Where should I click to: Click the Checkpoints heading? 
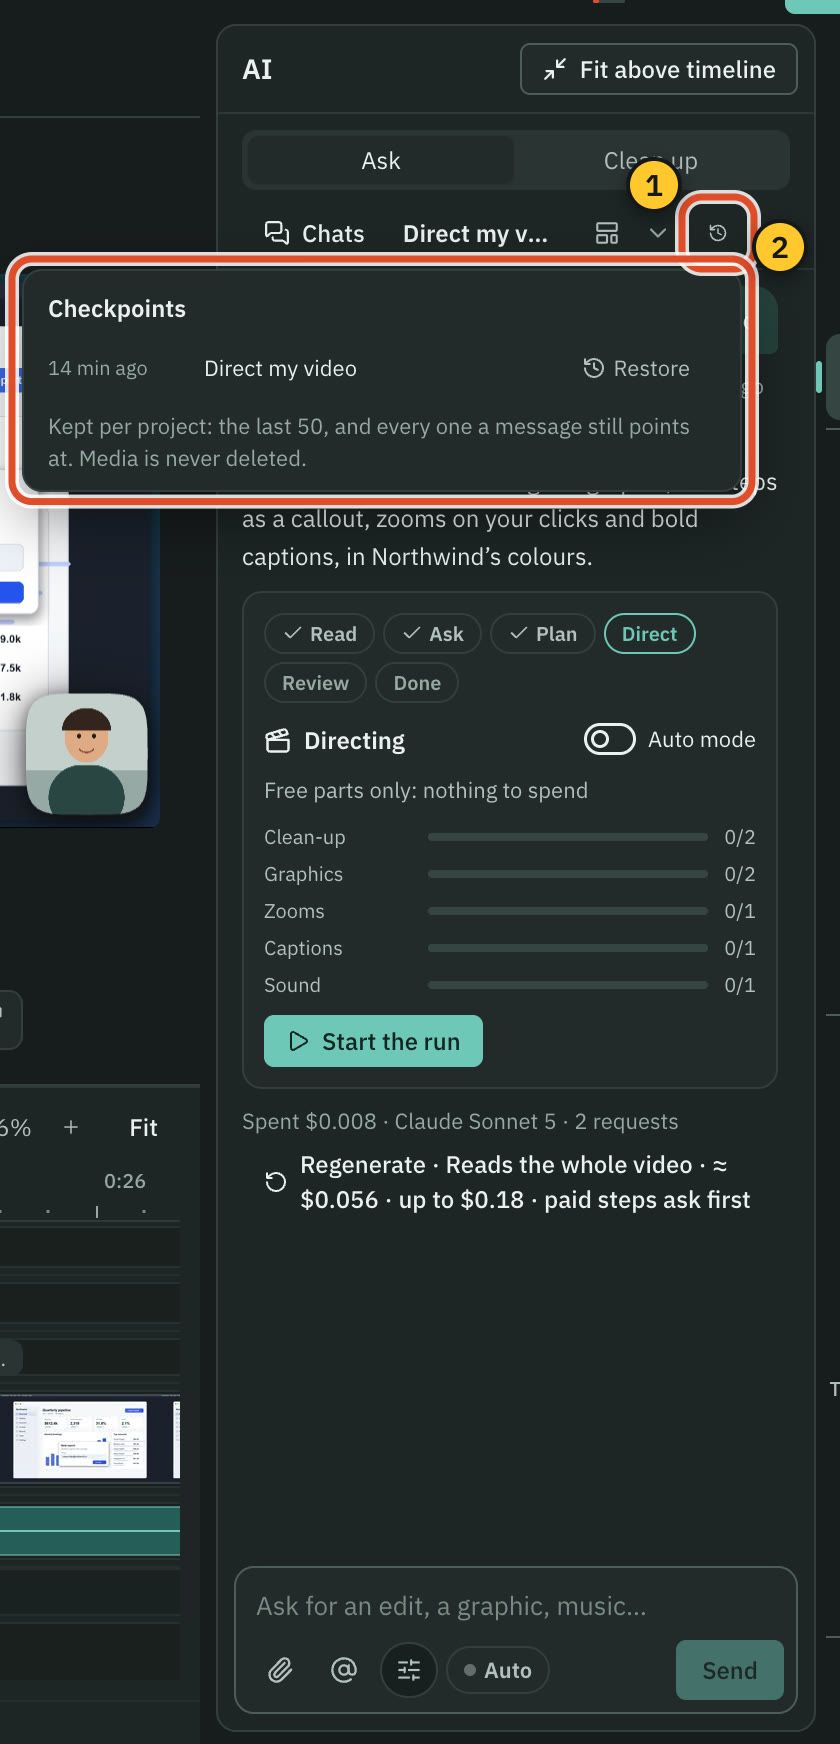117,309
